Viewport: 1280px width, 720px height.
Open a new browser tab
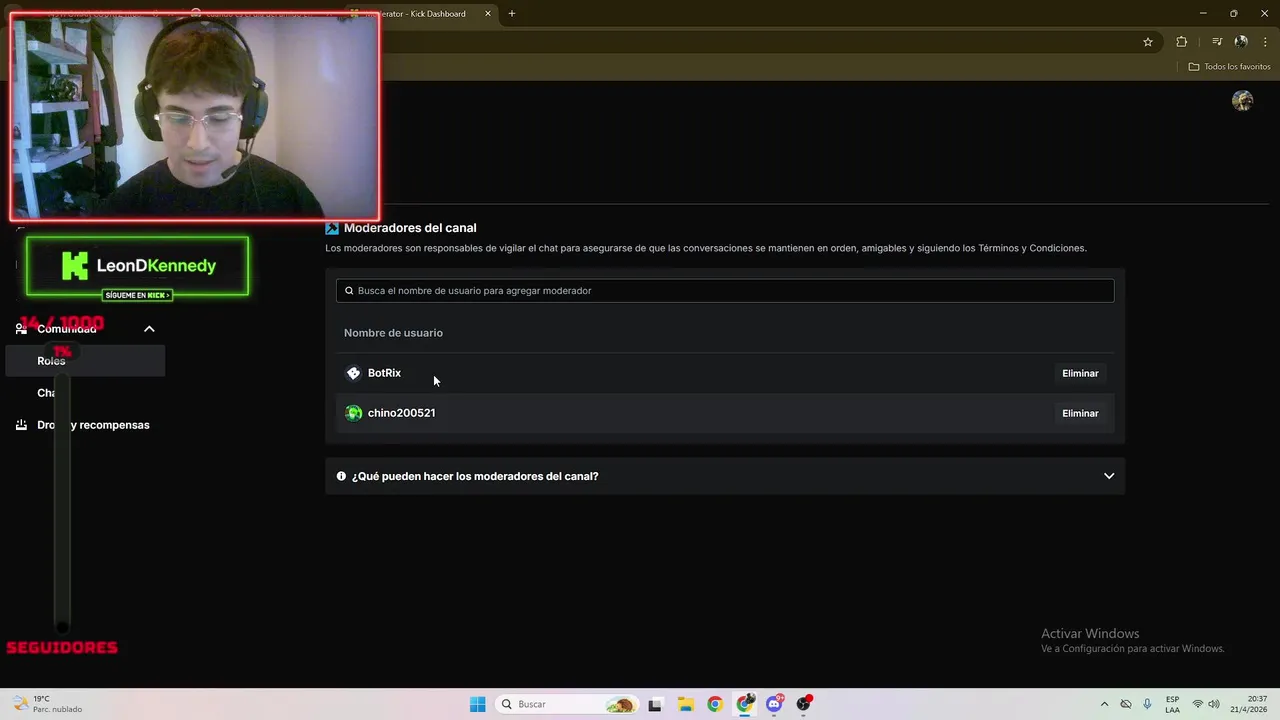click(512, 14)
